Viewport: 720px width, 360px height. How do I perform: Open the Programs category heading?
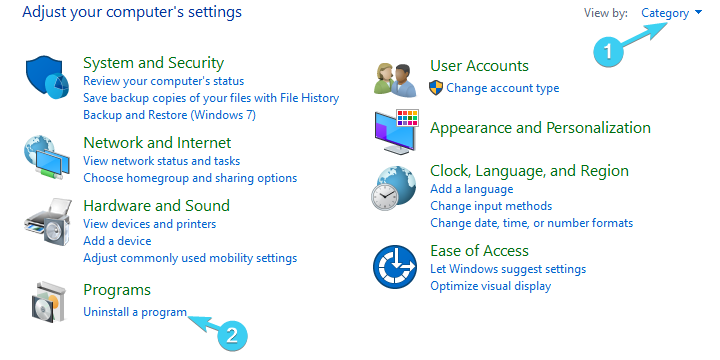coord(117,290)
